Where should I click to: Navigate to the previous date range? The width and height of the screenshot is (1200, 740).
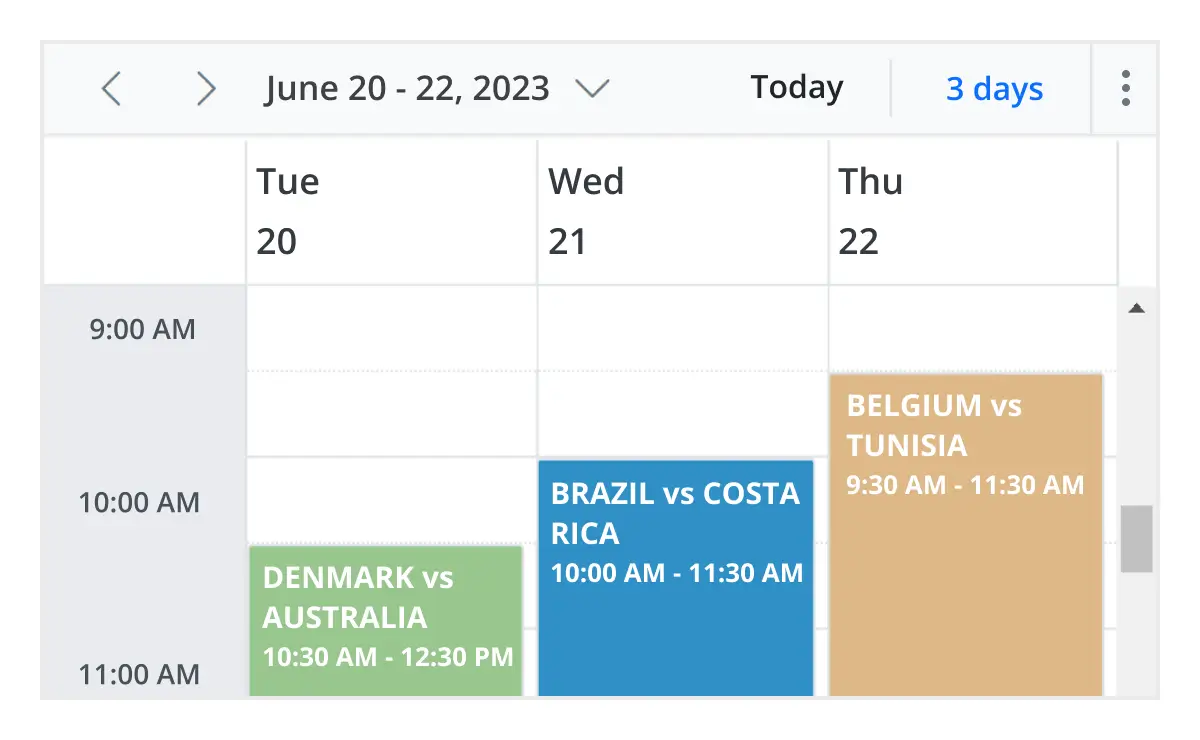110,88
